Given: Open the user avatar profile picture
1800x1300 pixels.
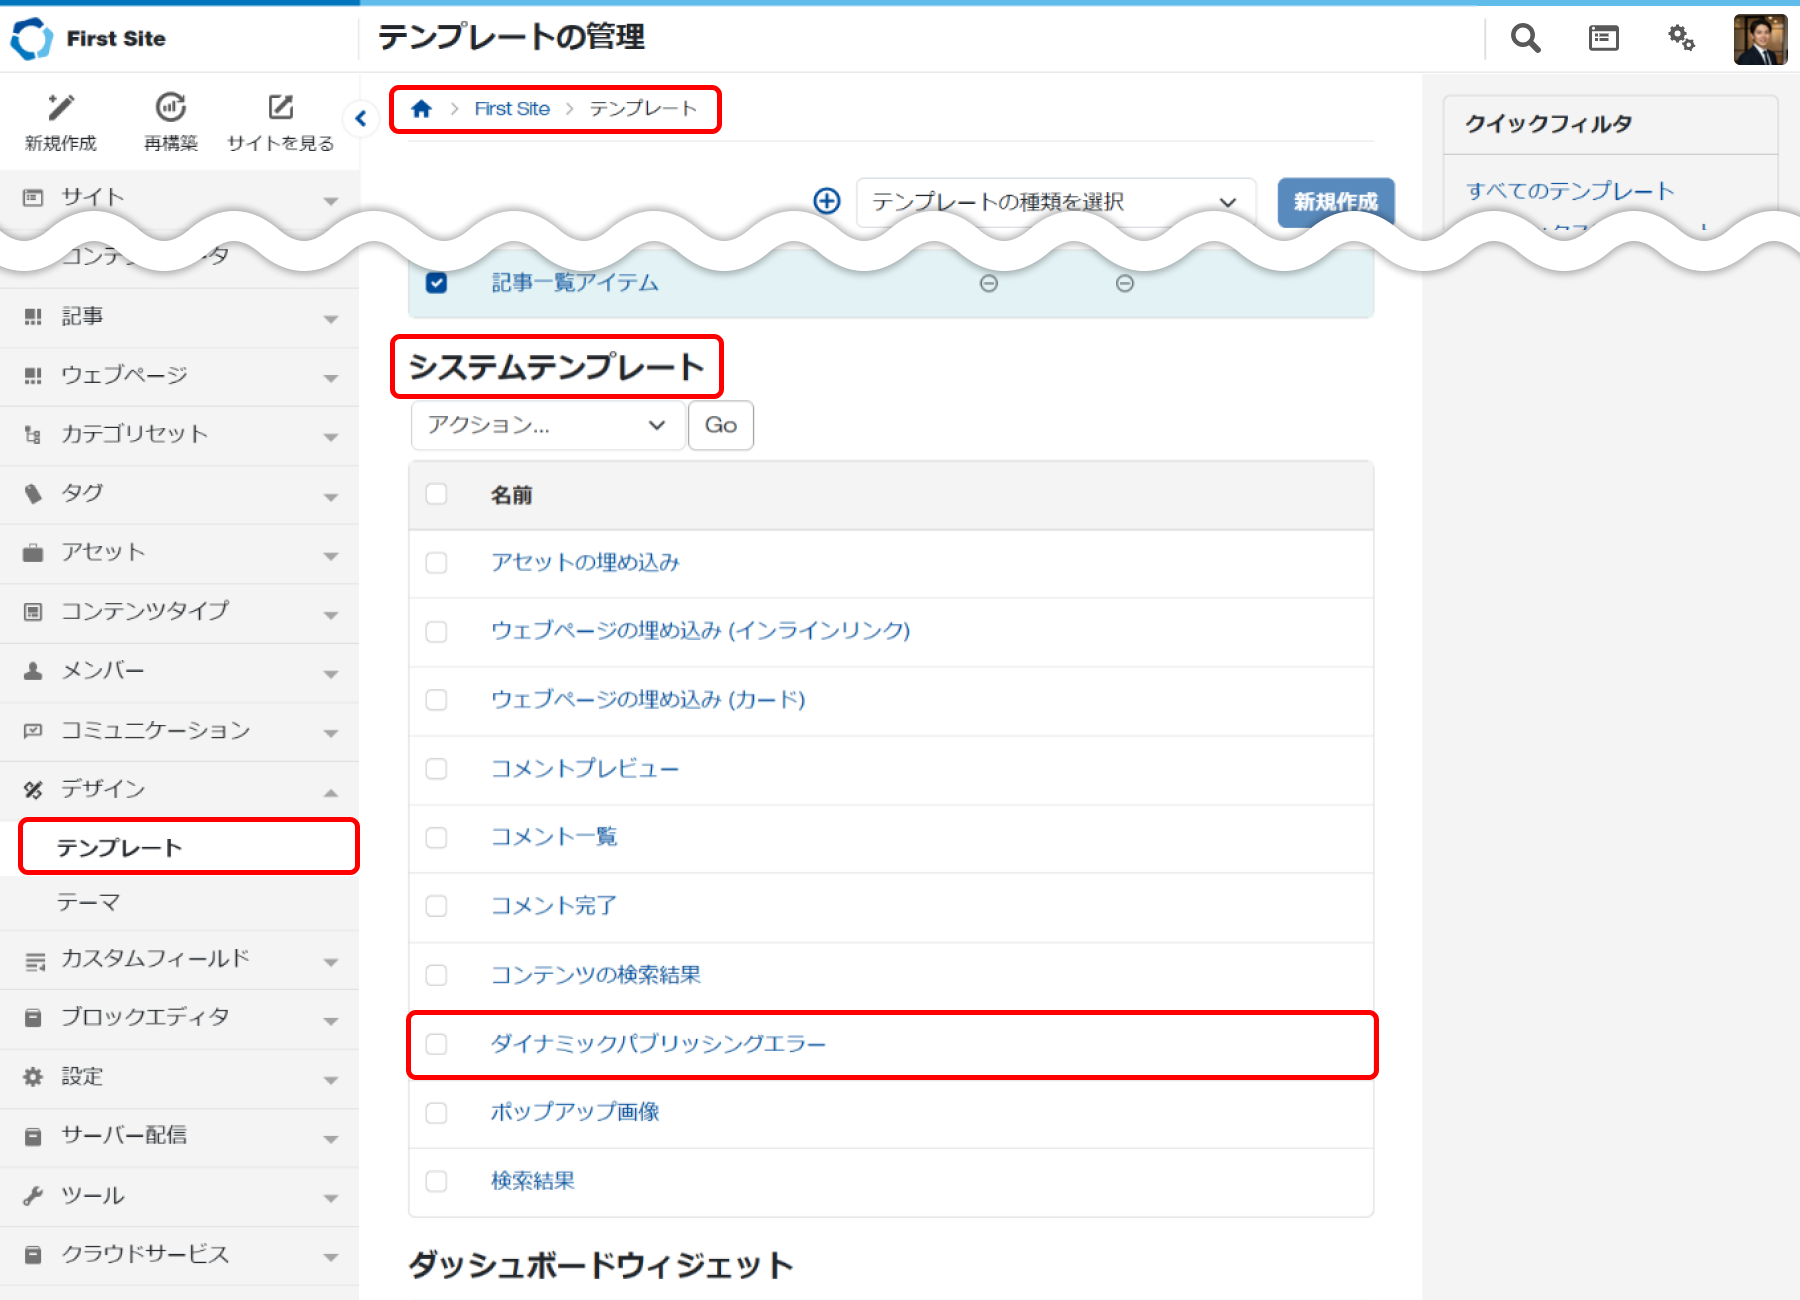Looking at the screenshot, I should [x=1760, y=39].
